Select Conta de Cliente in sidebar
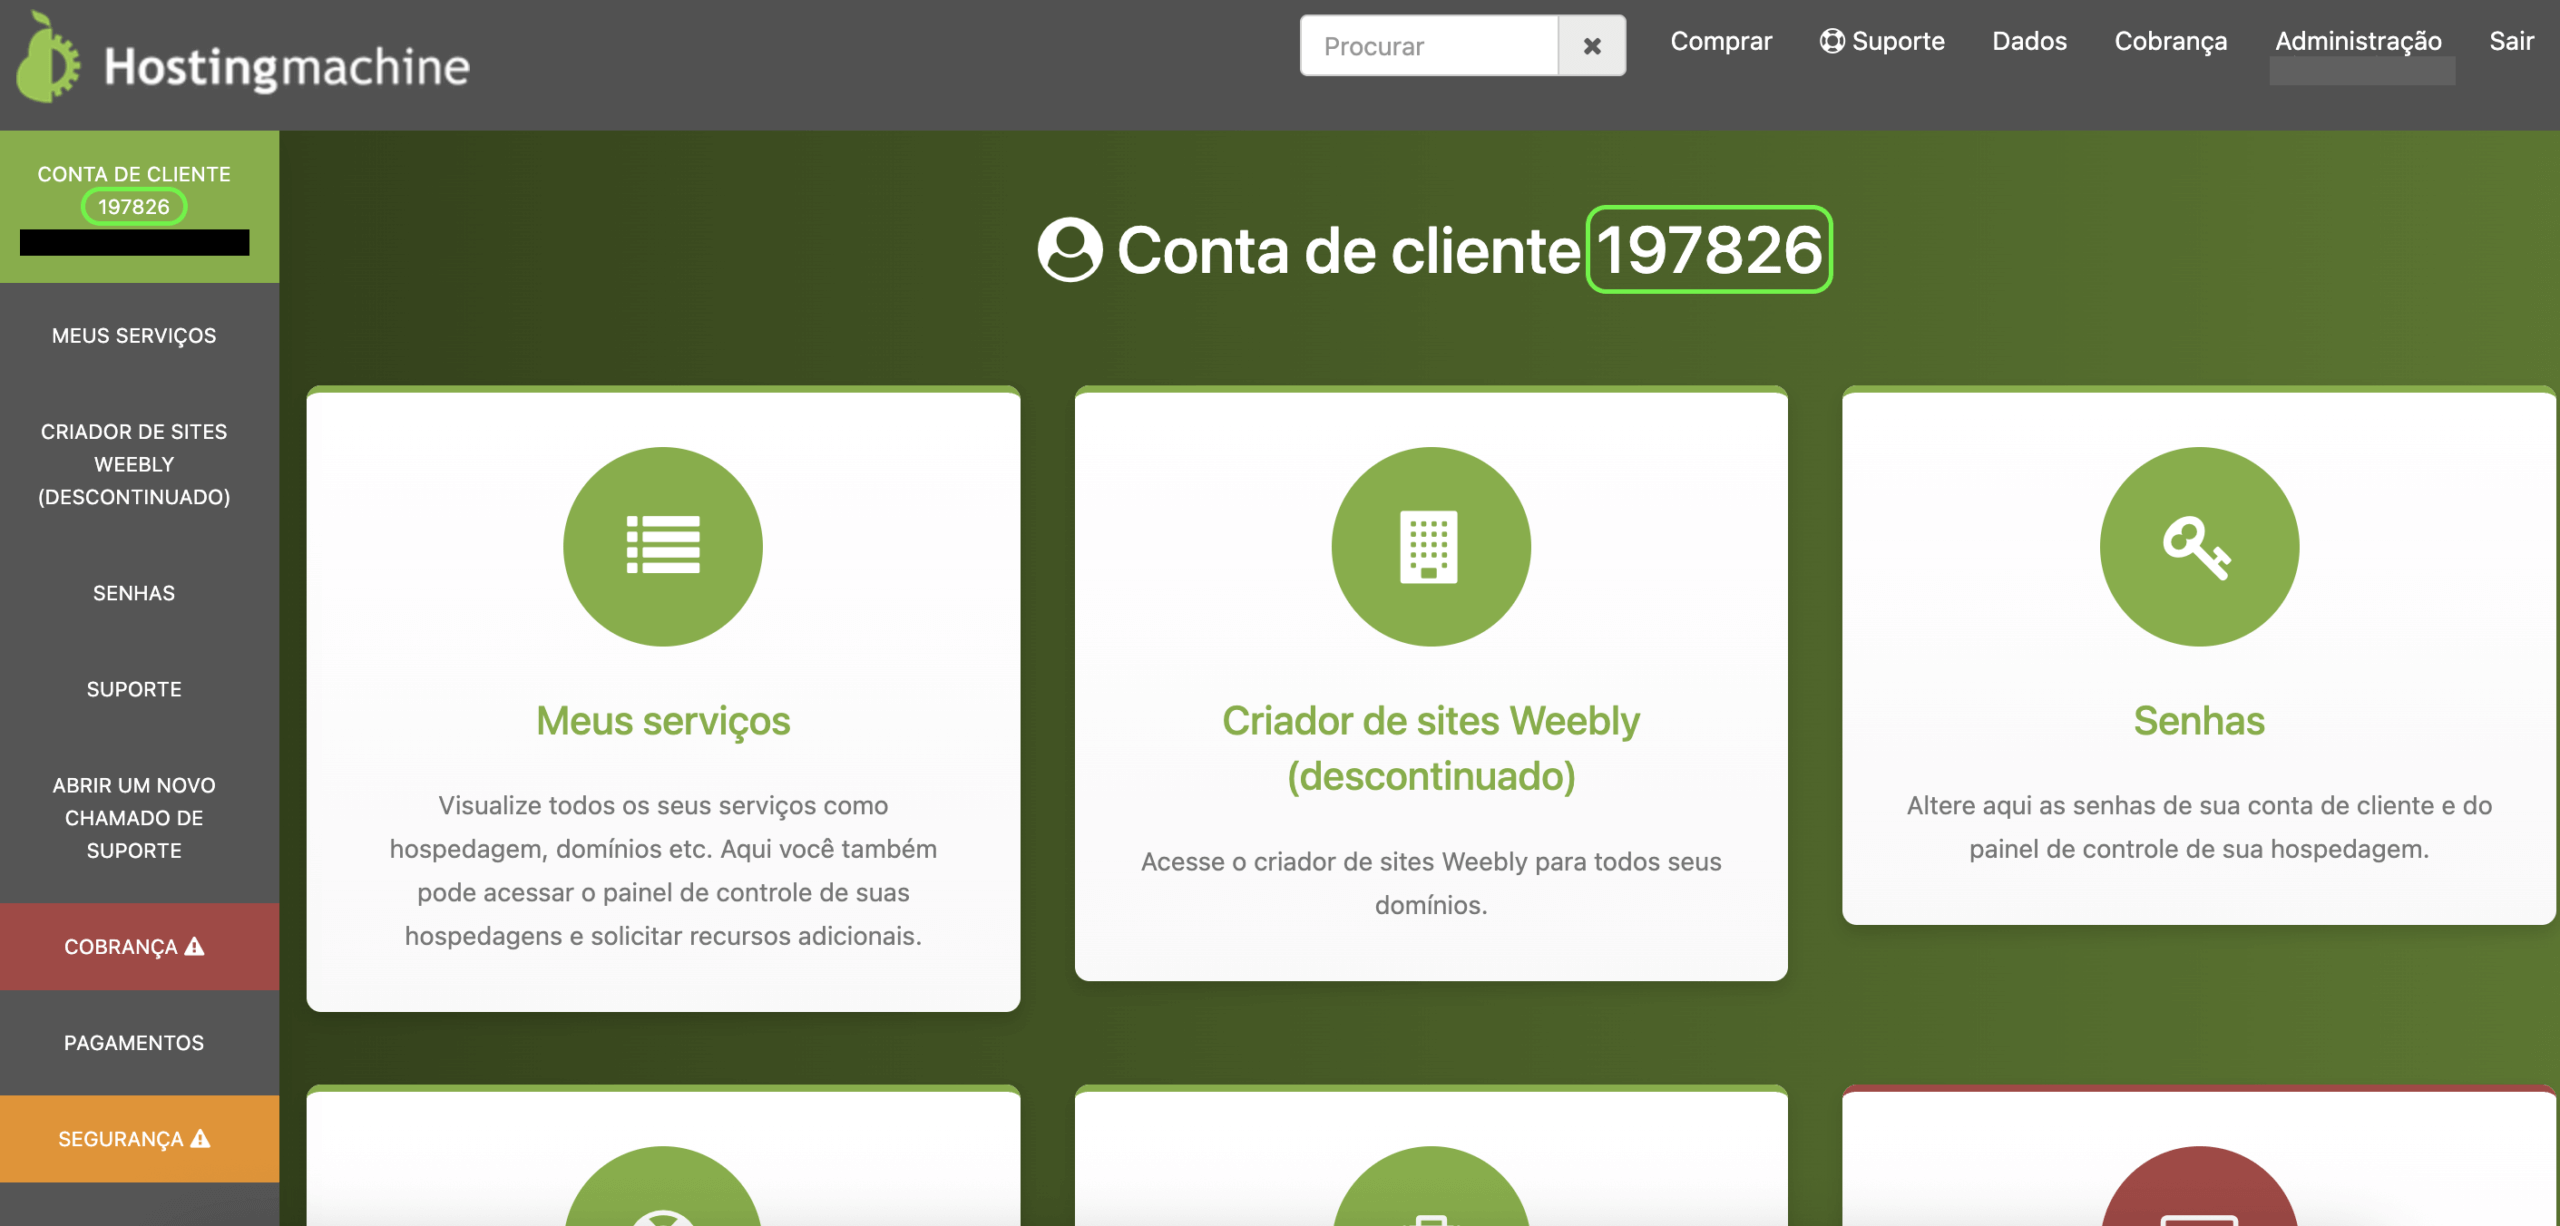2560x1226 pixels. click(139, 207)
